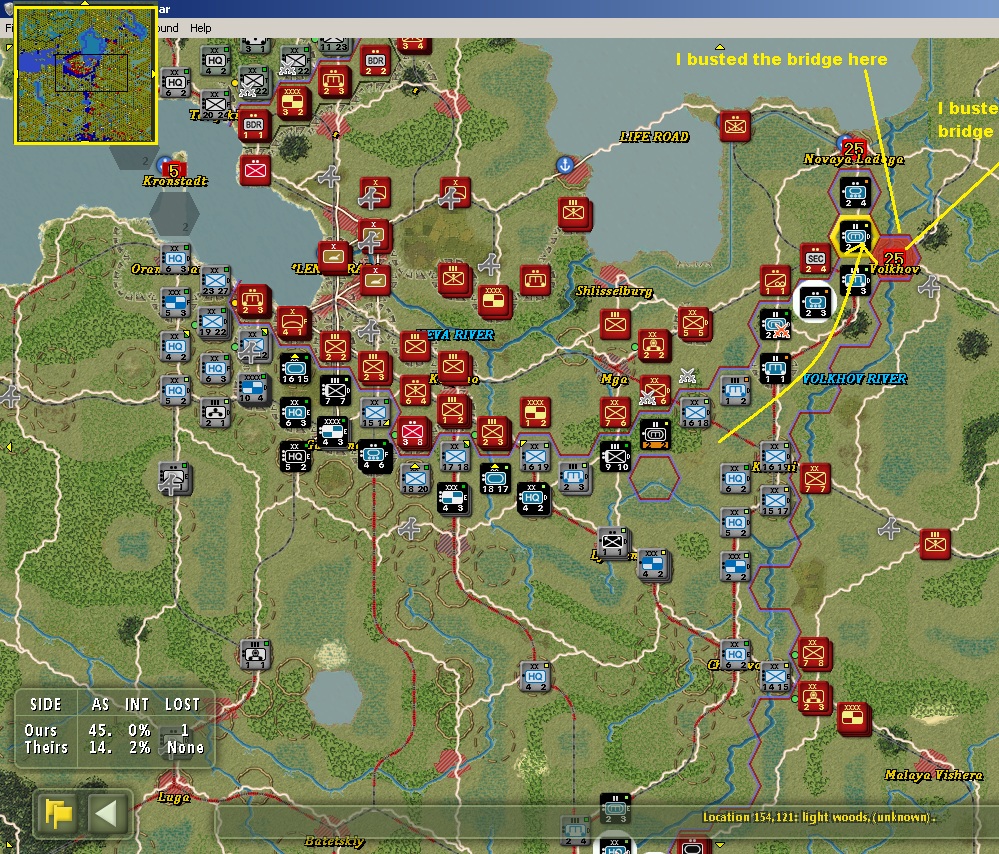Image resolution: width=999 pixels, height=854 pixels.
Task: Click the Ours row in the combat panel
Action: click(x=115, y=730)
